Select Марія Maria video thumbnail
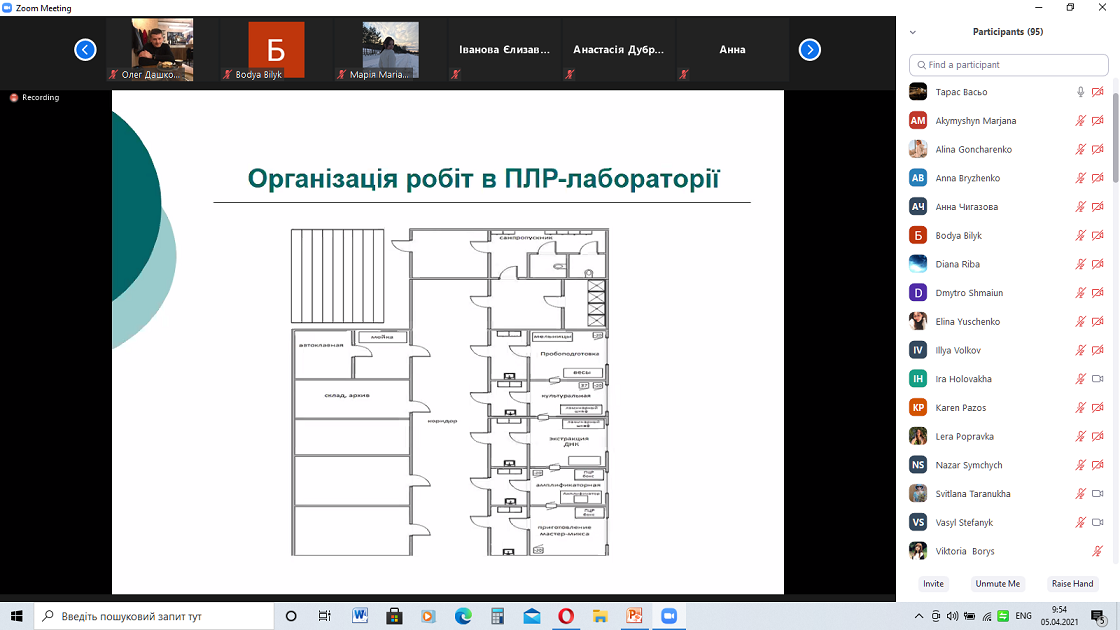 tap(391, 49)
